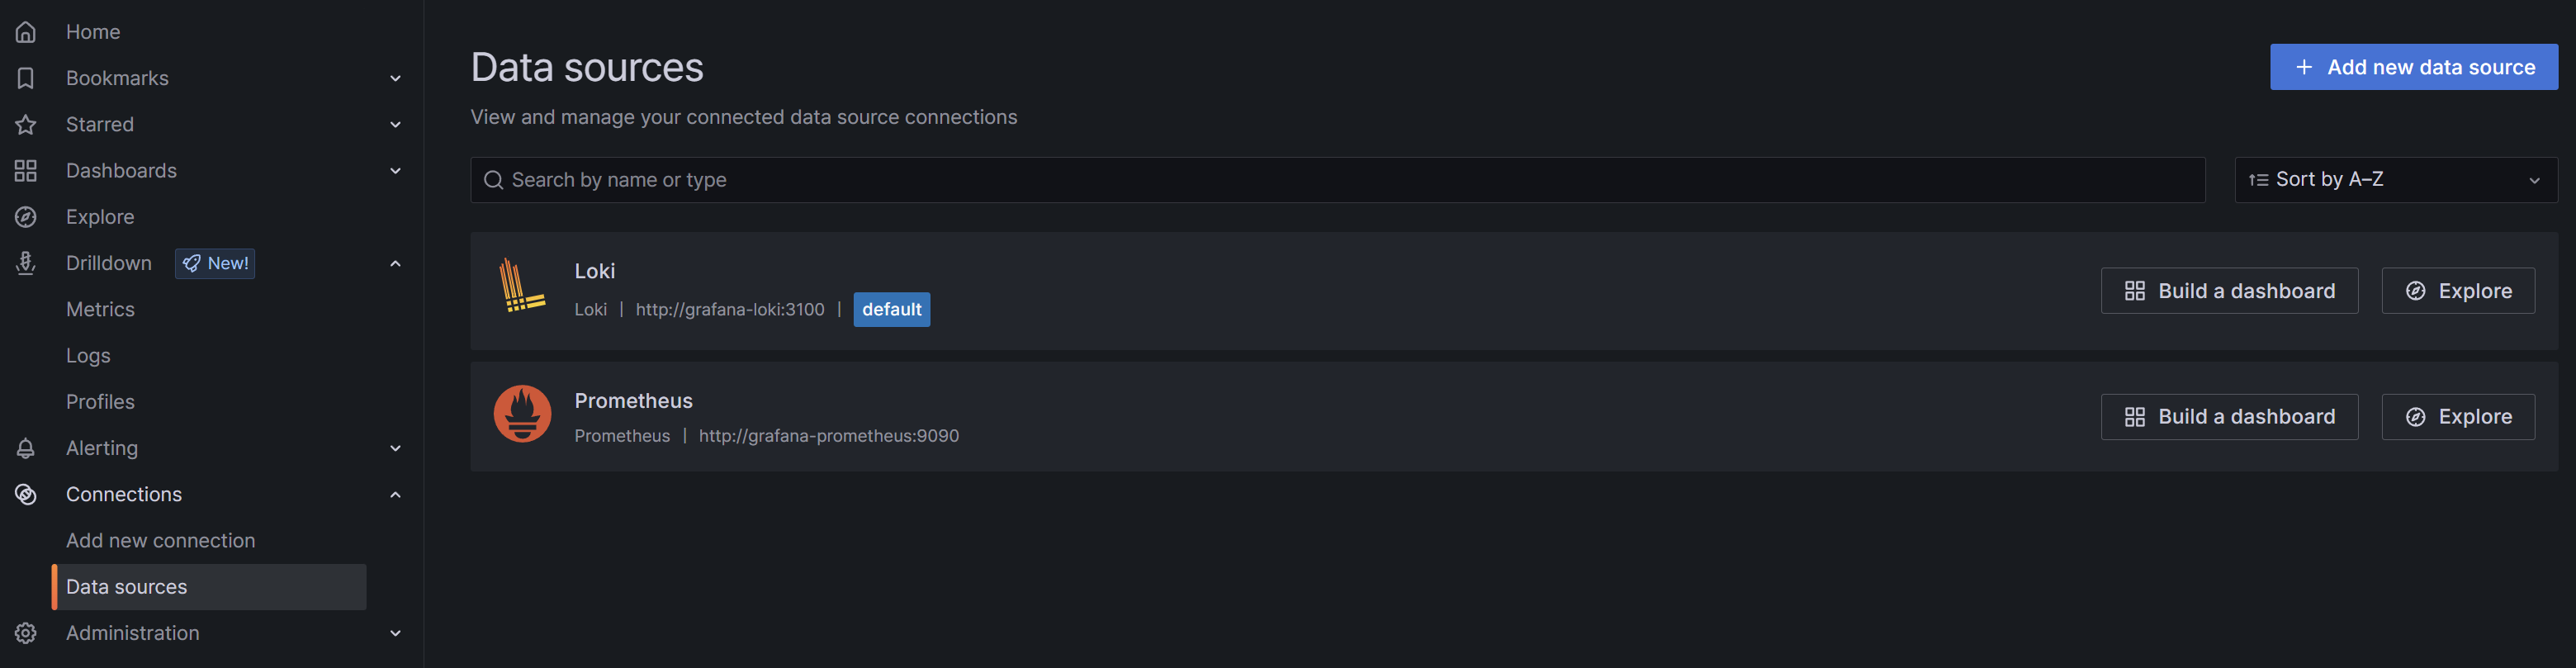Open Metrics under Drilldown
The width and height of the screenshot is (2576, 668).
click(x=100, y=310)
